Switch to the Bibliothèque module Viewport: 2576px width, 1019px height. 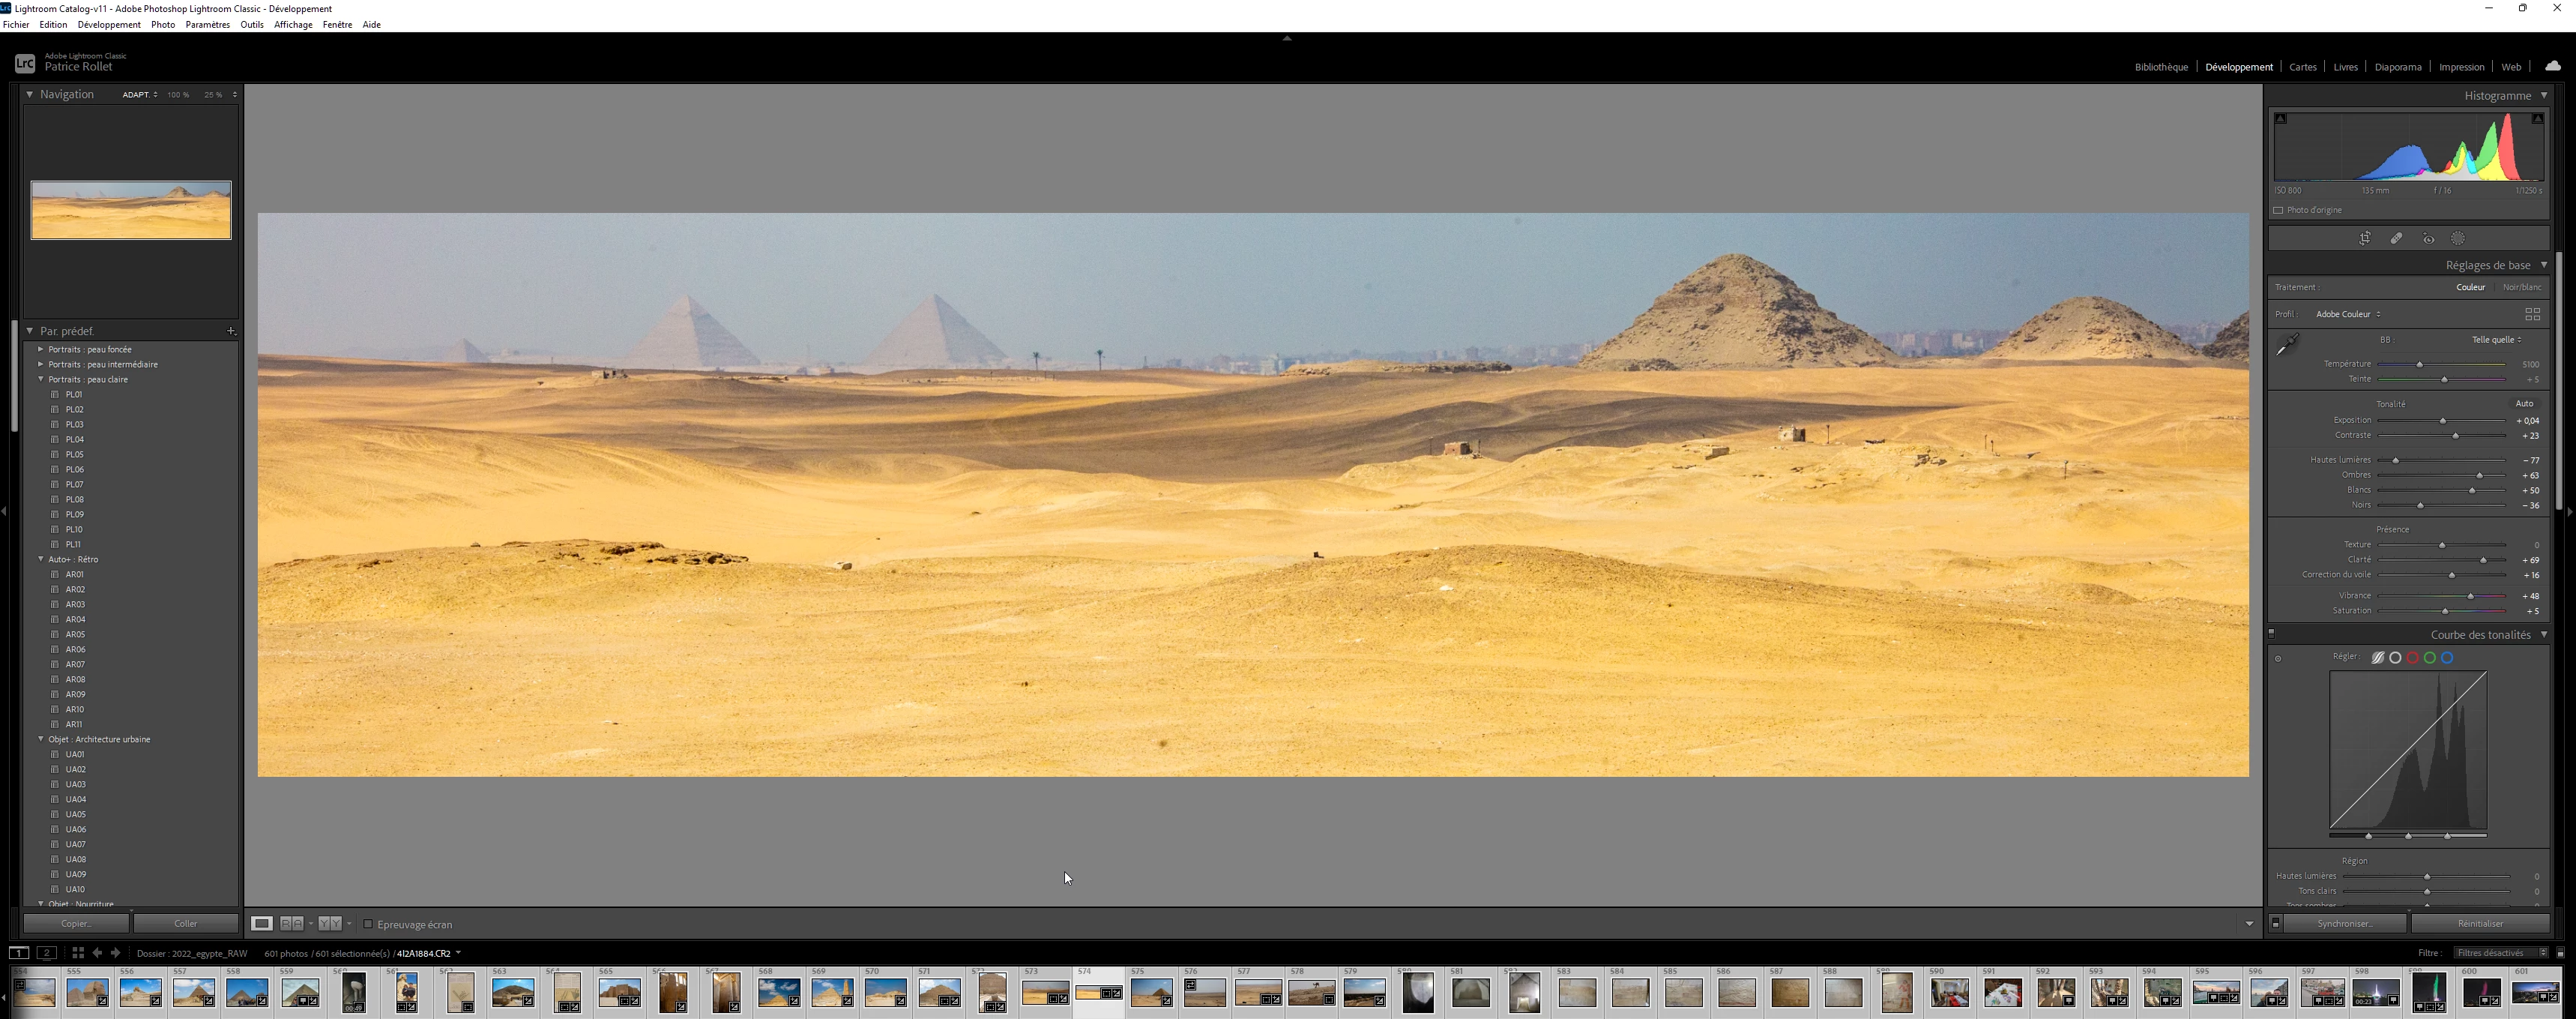[x=2161, y=67]
